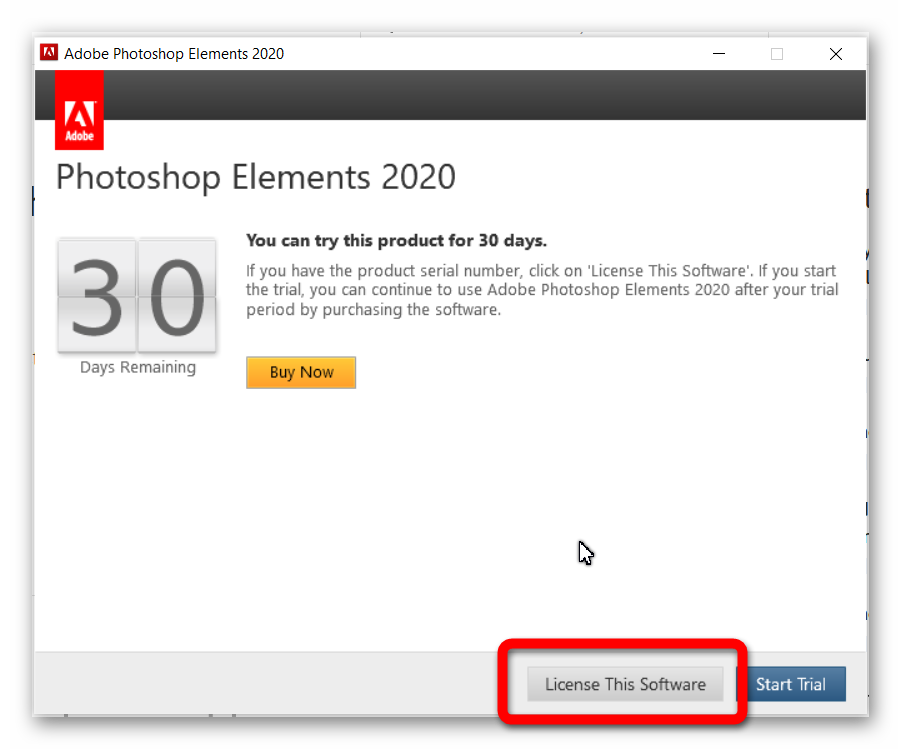Click the dark gray header banner
This screenshot has height=749, width=901.
pos(484,95)
